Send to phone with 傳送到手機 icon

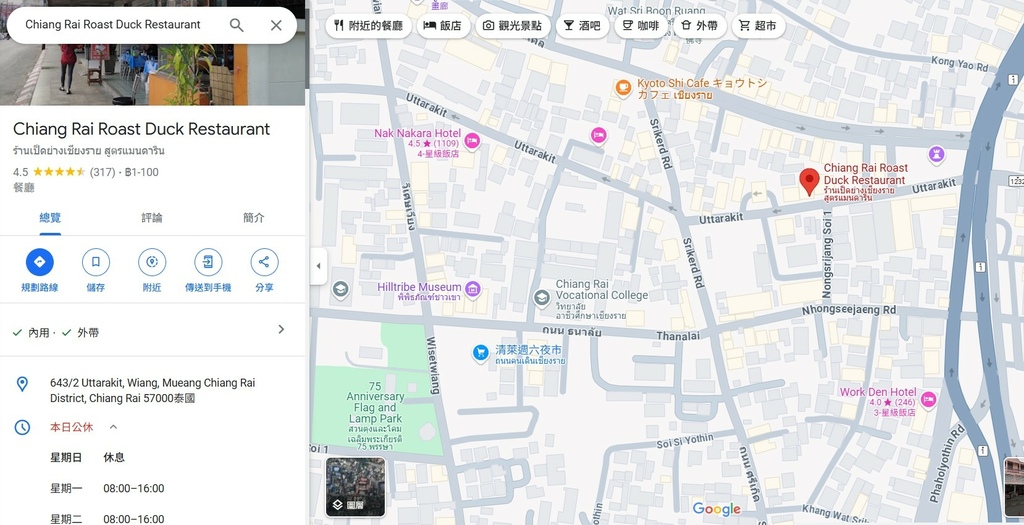(x=208, y=262)
